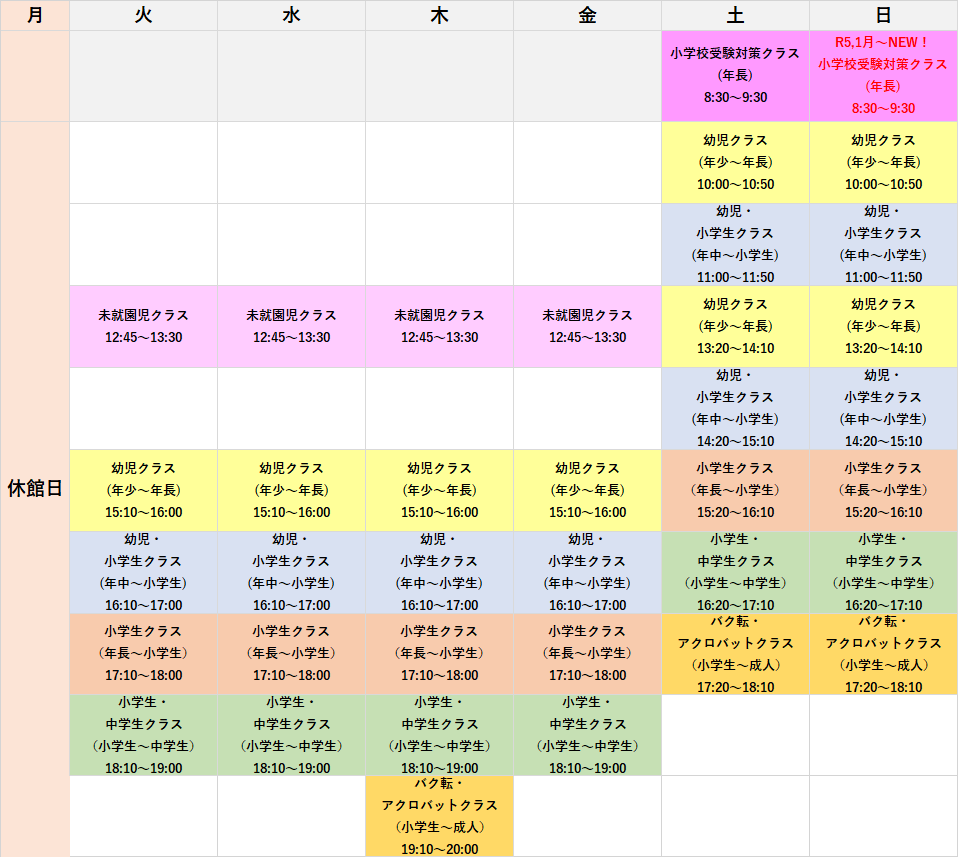Image resolution: width=958 pixels, height=857 pixels.
Task: Select Tuesday 未就園児クラス 12:45～13:30 cell
Action: pos(143,327)
